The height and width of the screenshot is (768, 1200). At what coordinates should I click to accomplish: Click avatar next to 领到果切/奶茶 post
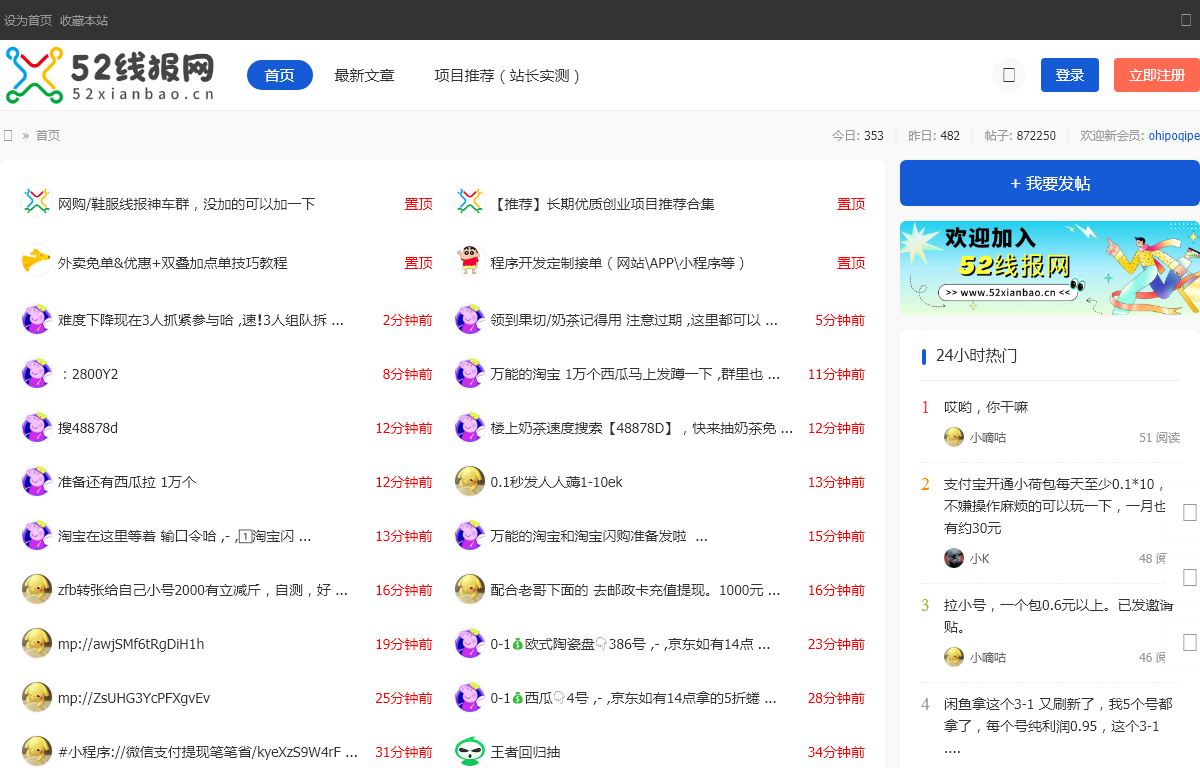click(470, 319)
